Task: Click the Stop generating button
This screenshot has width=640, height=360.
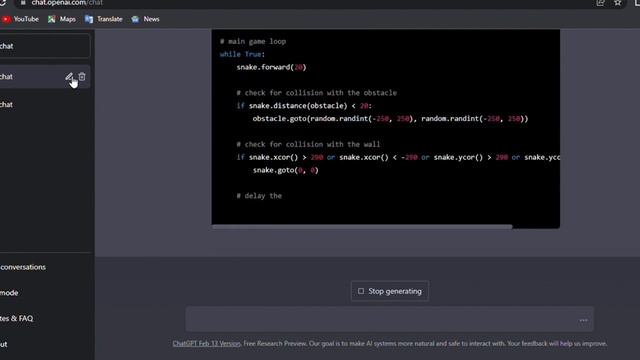Action: (390, 291)
